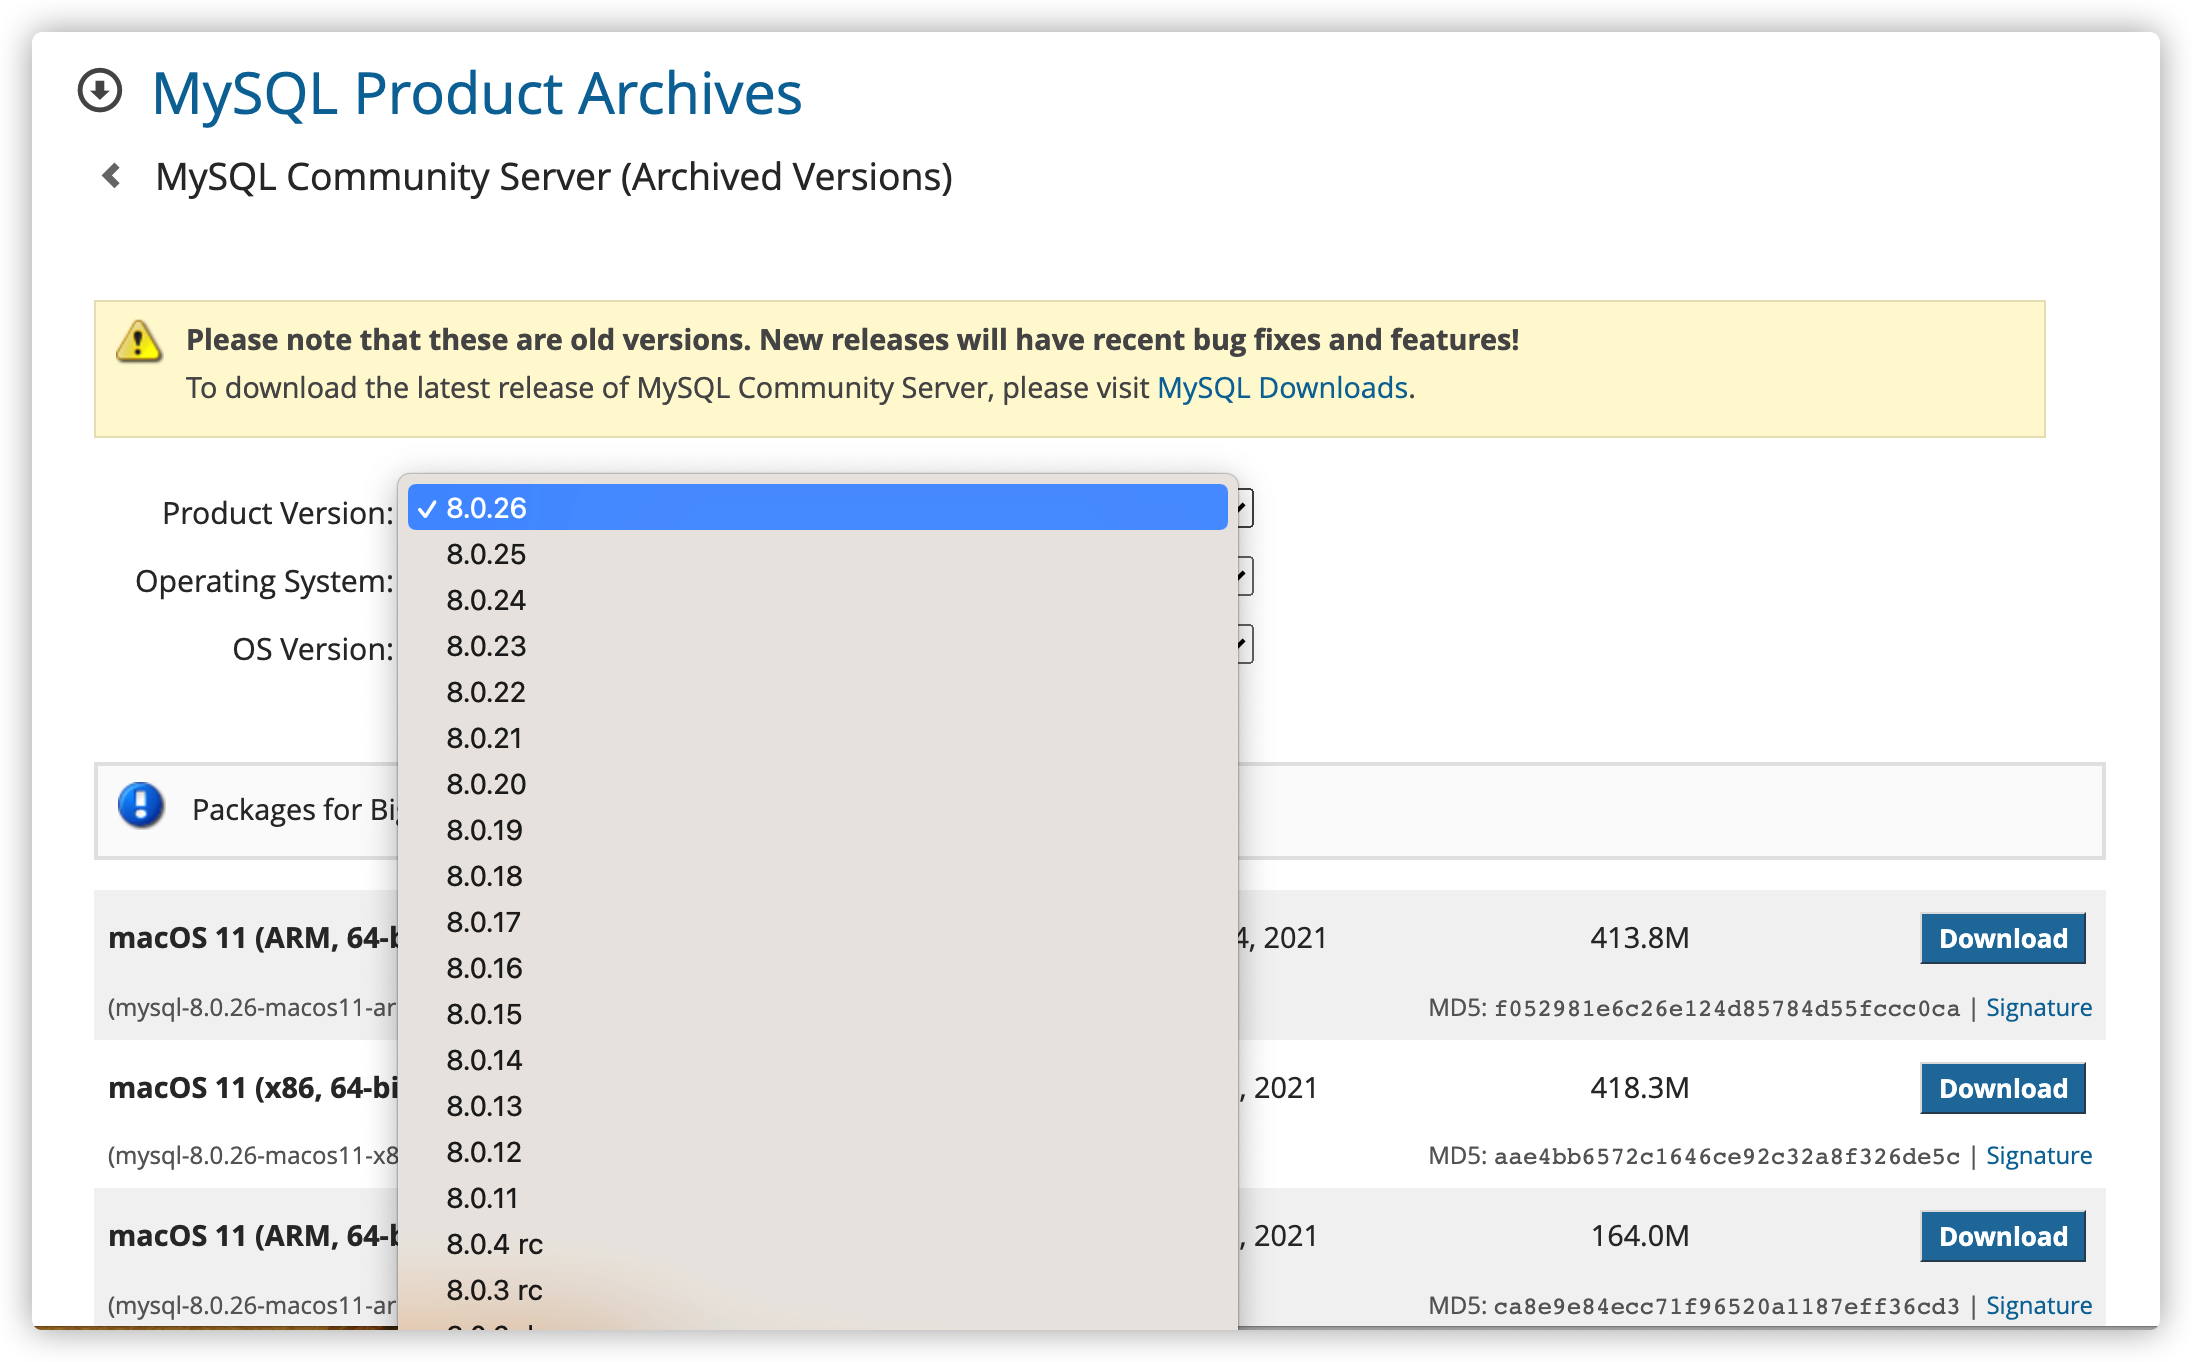Download the 418.3M macOS x86 package

tap(2002, 1089)
